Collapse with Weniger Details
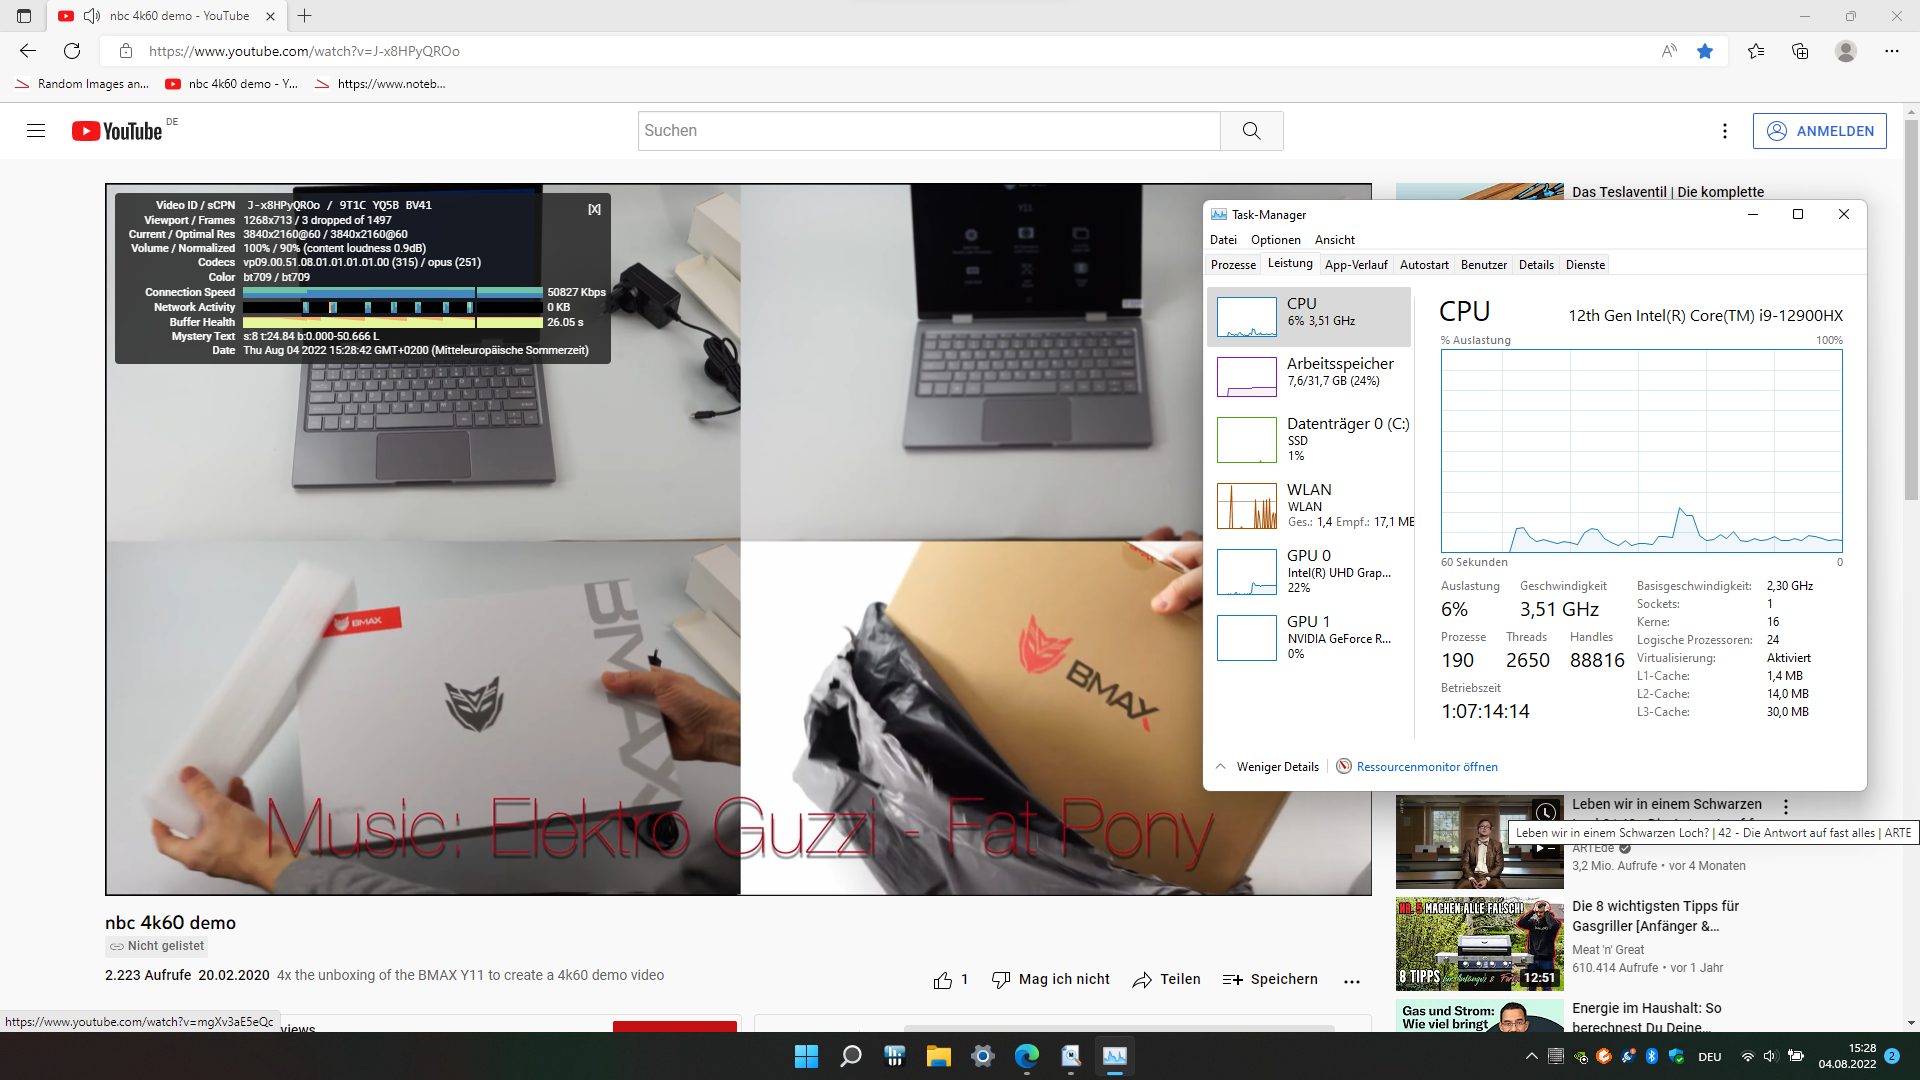1920x1080 pixels. point(1267,767)
